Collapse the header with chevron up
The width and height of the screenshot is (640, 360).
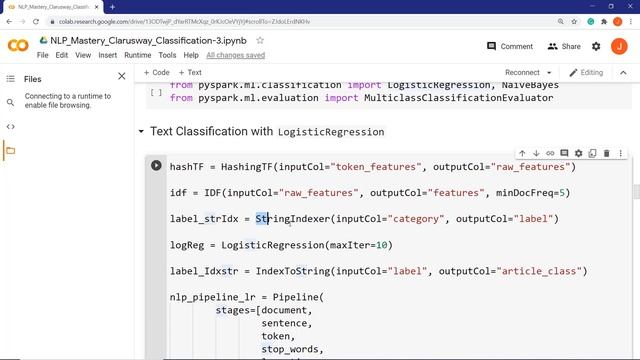623,73
